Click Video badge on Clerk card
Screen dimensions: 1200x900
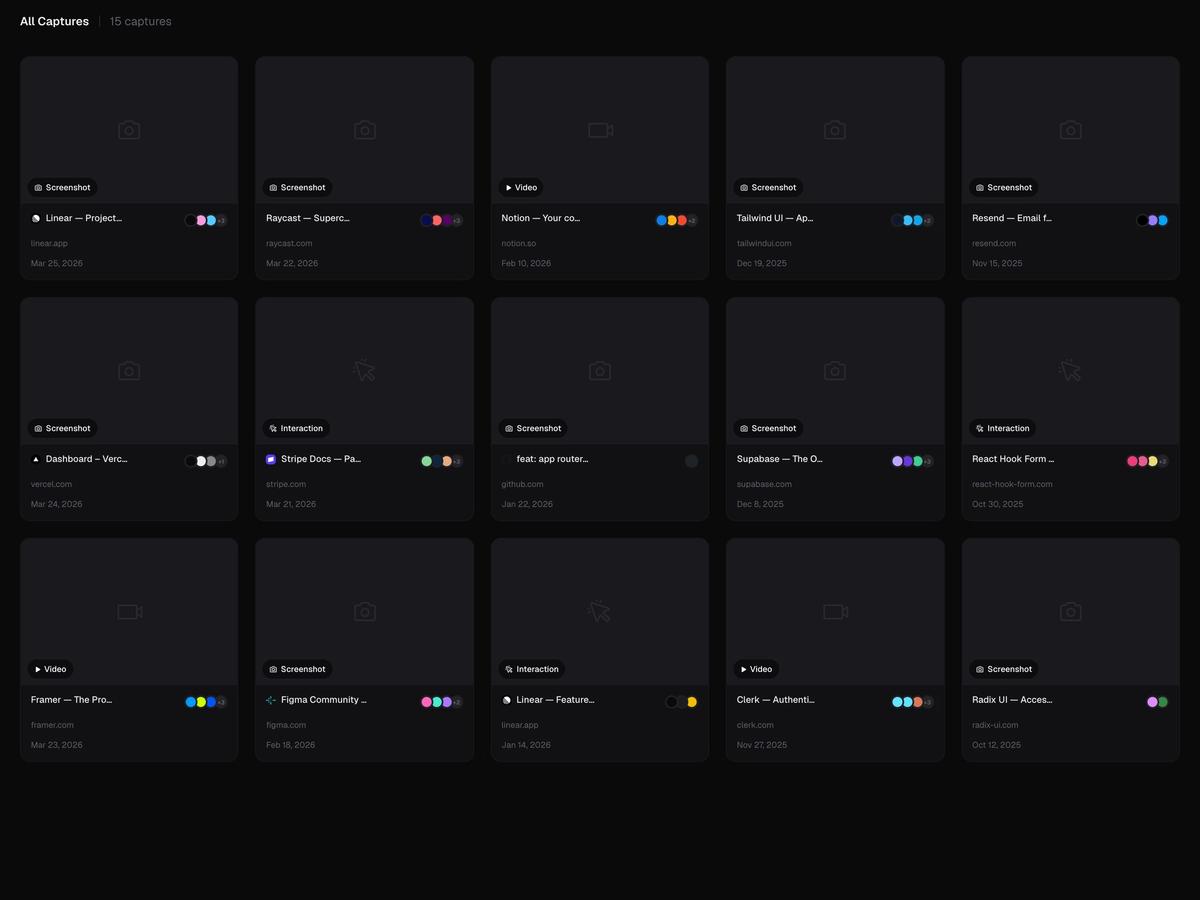tap(756, 669)
